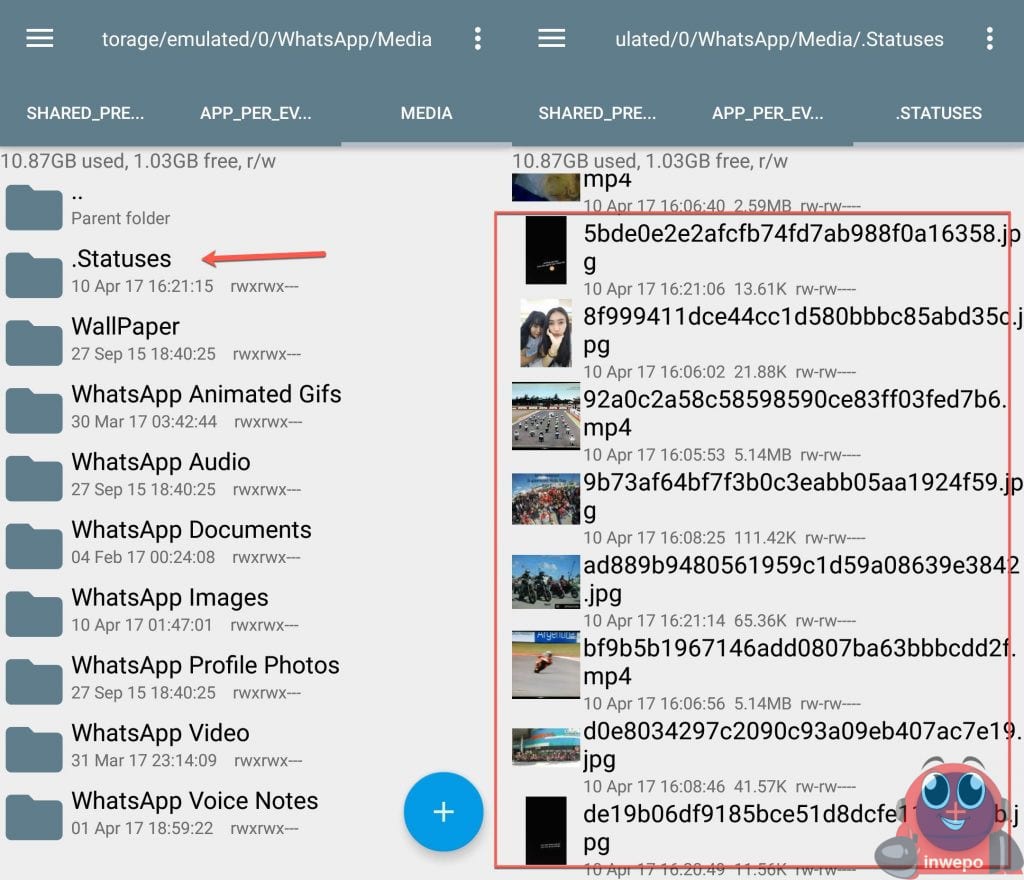Open thumbnail of 9b73af64bf7f3b0c jpg image
Screen dimensions: 1024x880
pos(546,499)
